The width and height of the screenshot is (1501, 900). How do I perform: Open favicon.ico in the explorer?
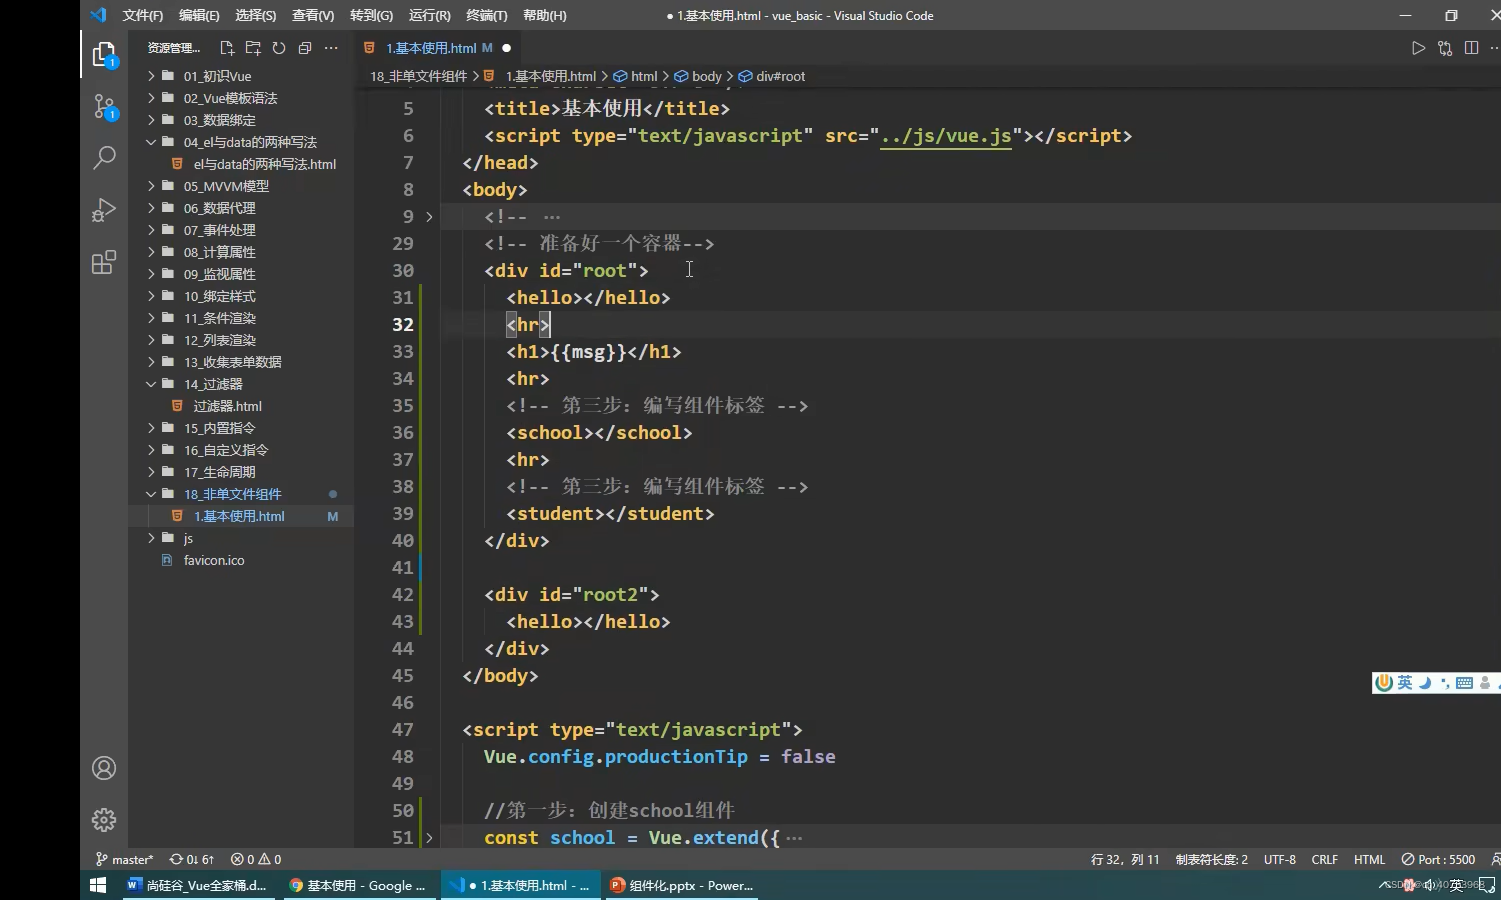click(x=213, y=560)
